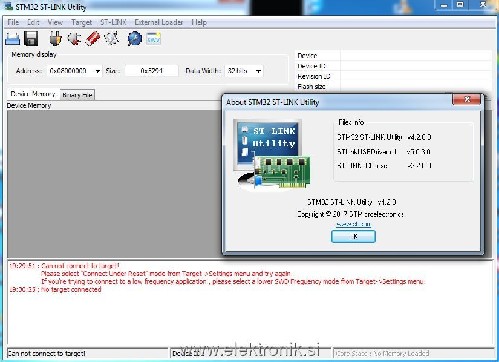
Task: Click the Program verify globe icon
Action: 135,39
